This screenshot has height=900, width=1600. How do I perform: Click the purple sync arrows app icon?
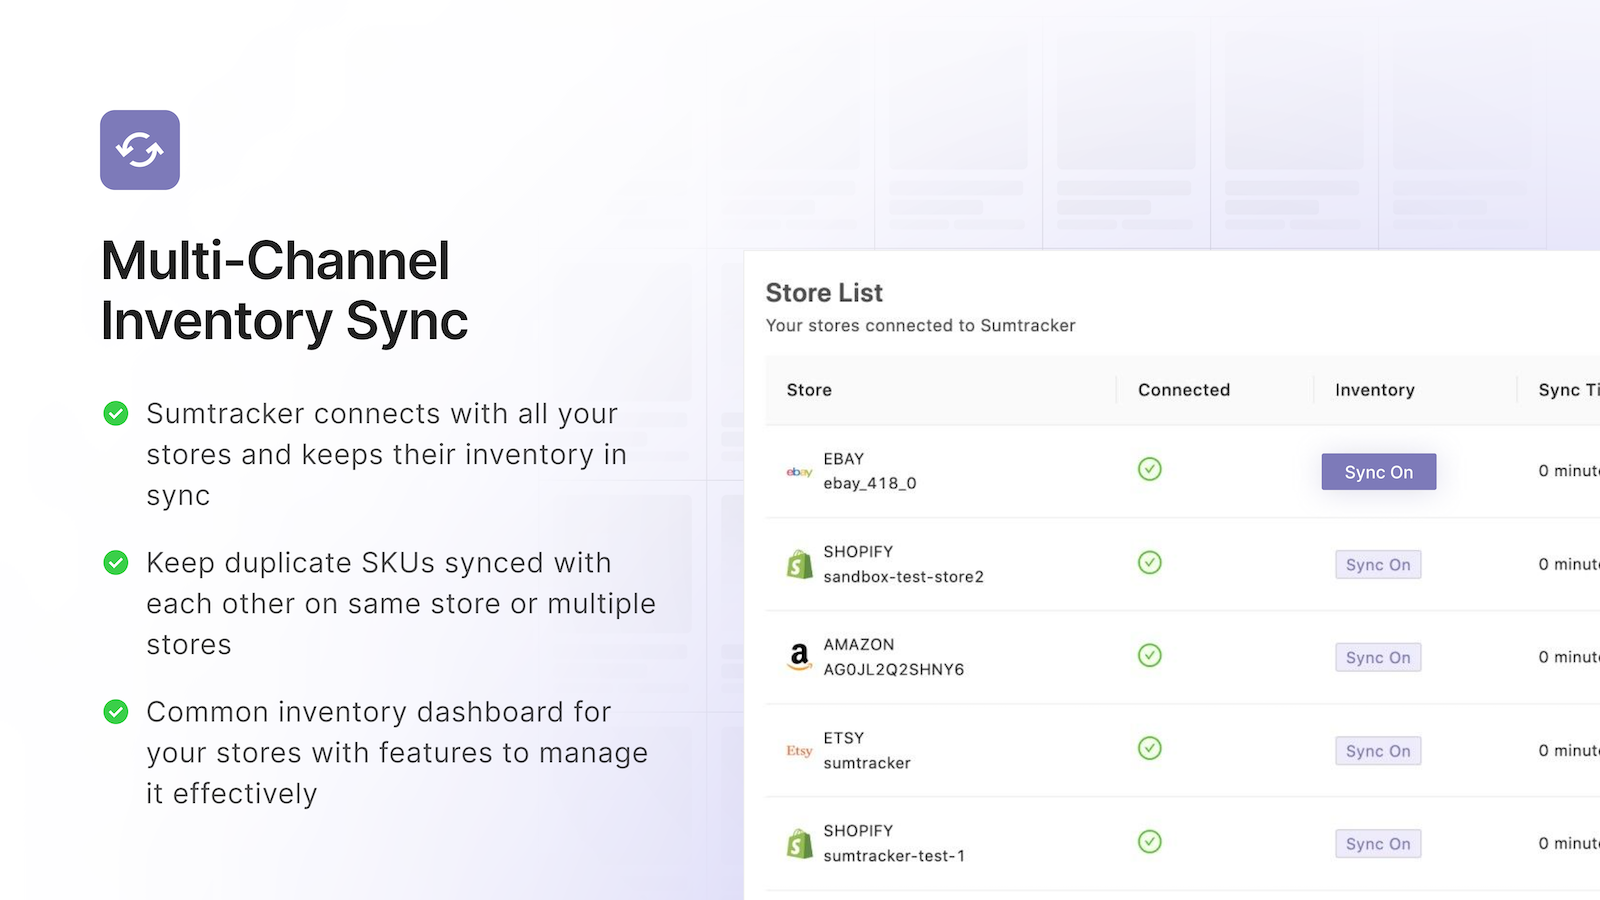(140, 150)
